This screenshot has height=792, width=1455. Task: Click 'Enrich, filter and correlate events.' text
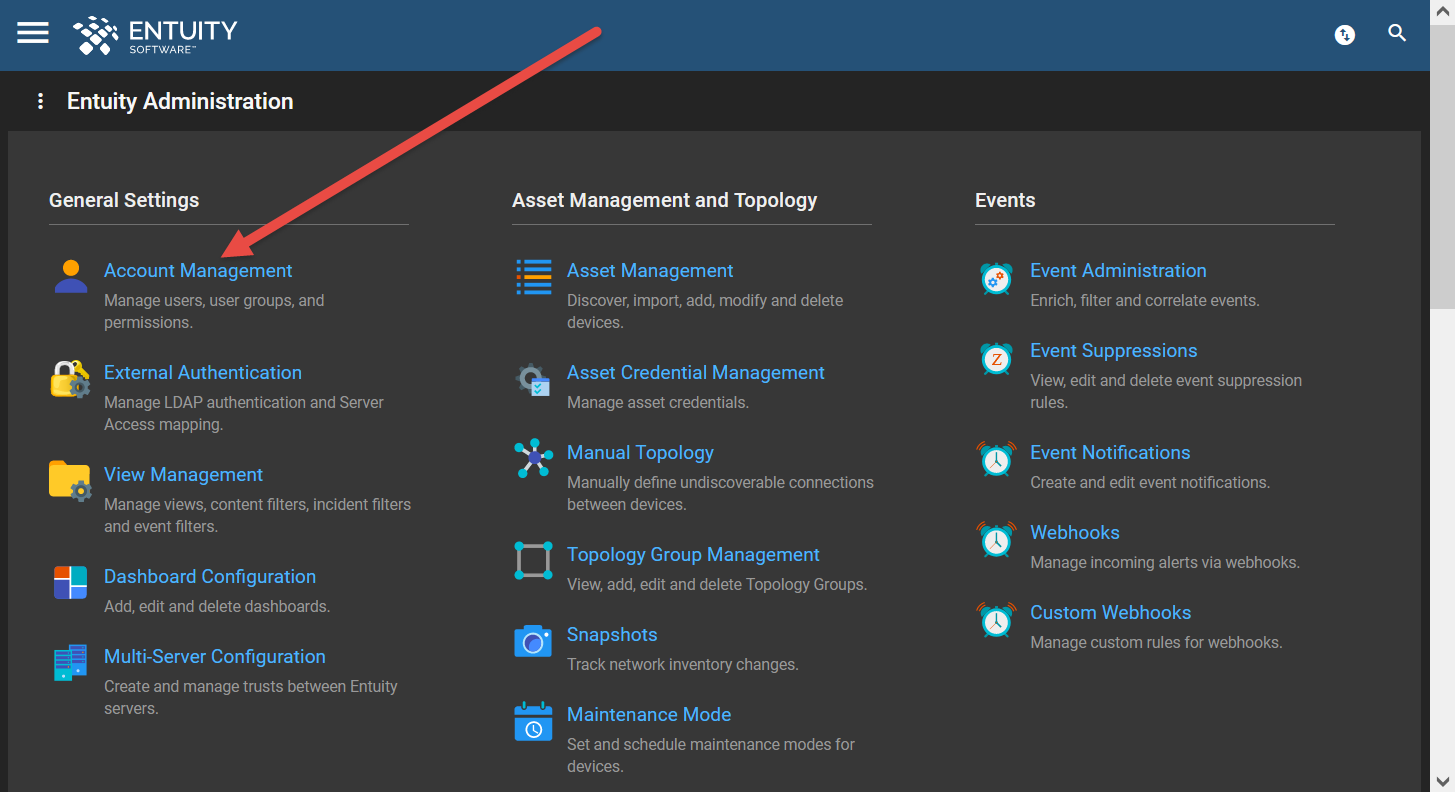click(1145, 300)
